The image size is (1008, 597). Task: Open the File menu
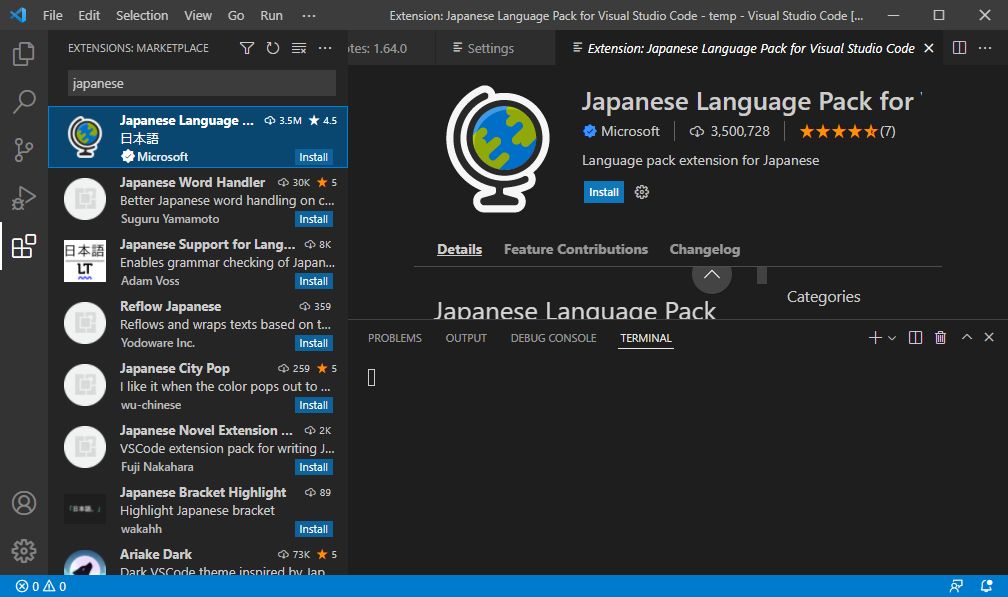point(53,15)
